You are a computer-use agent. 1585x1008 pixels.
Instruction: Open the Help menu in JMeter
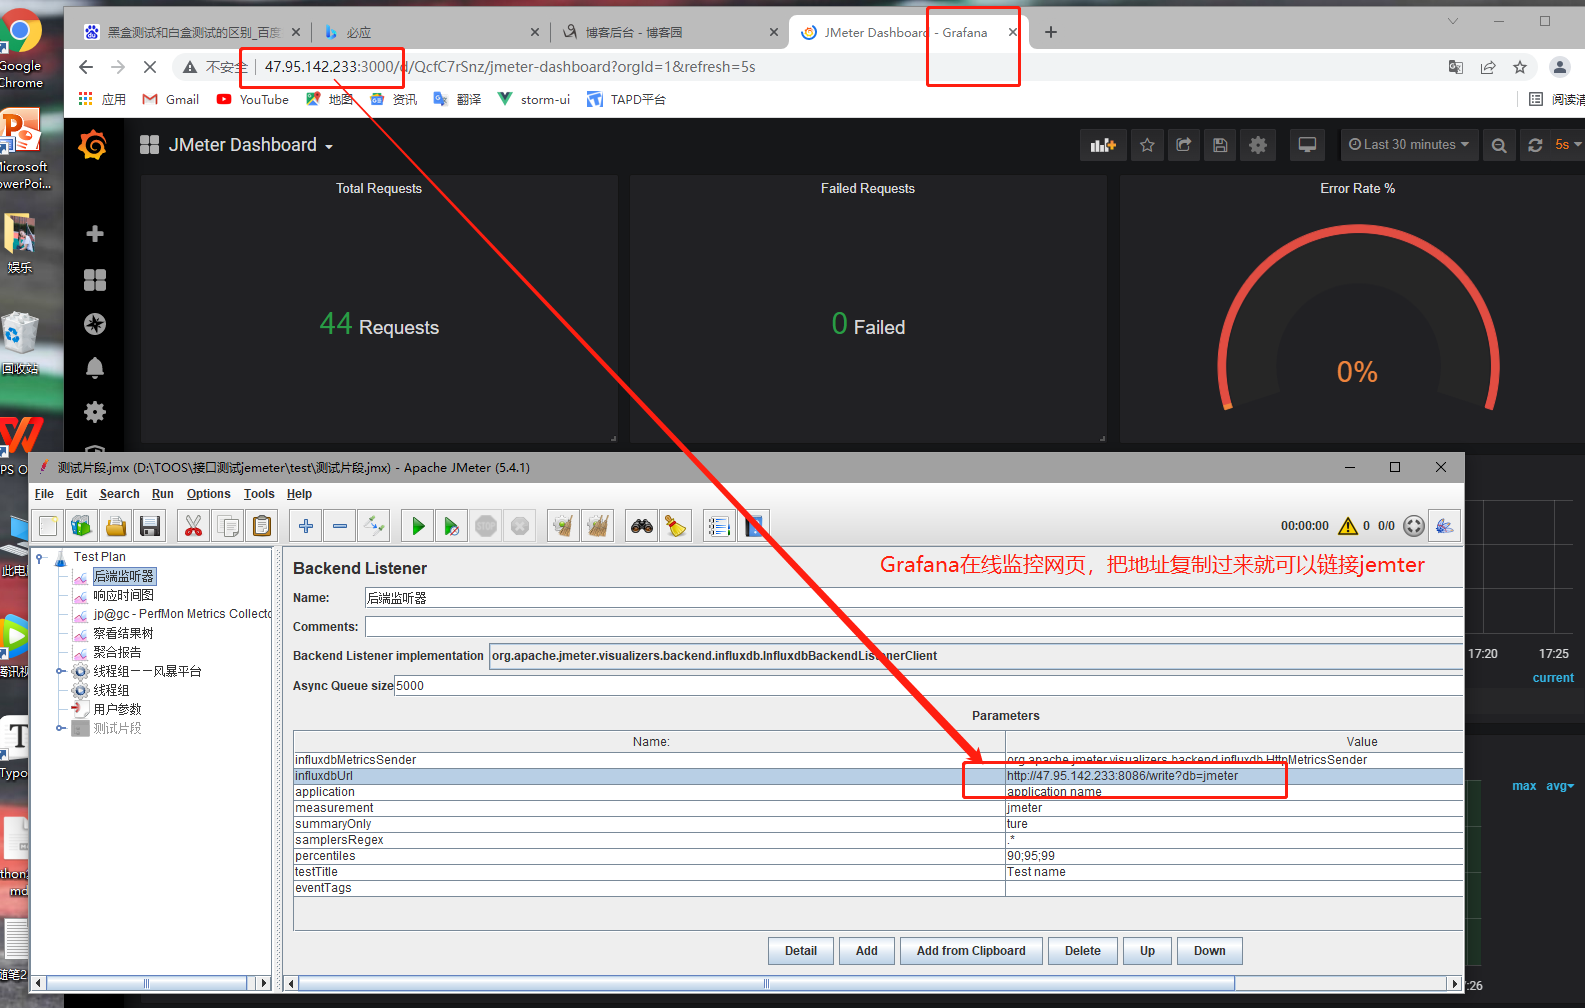pyautogui.click(x=299, y=494)
